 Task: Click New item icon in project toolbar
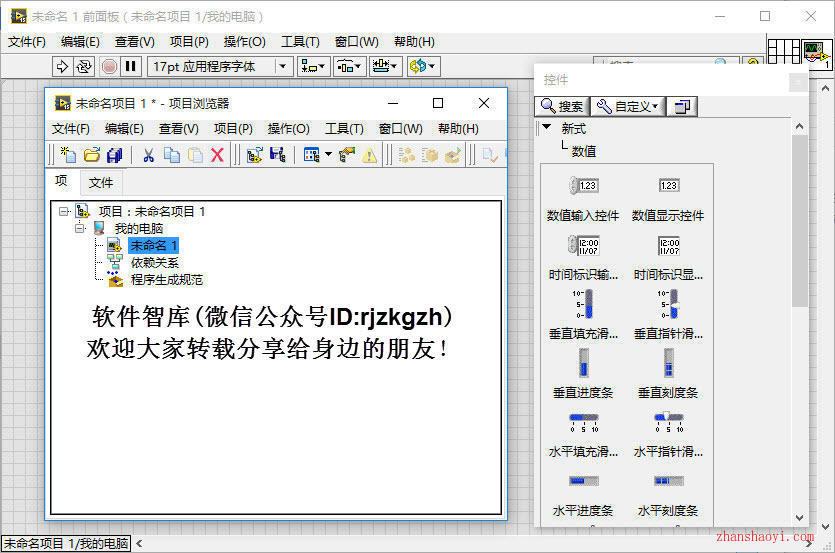point(68,155)
